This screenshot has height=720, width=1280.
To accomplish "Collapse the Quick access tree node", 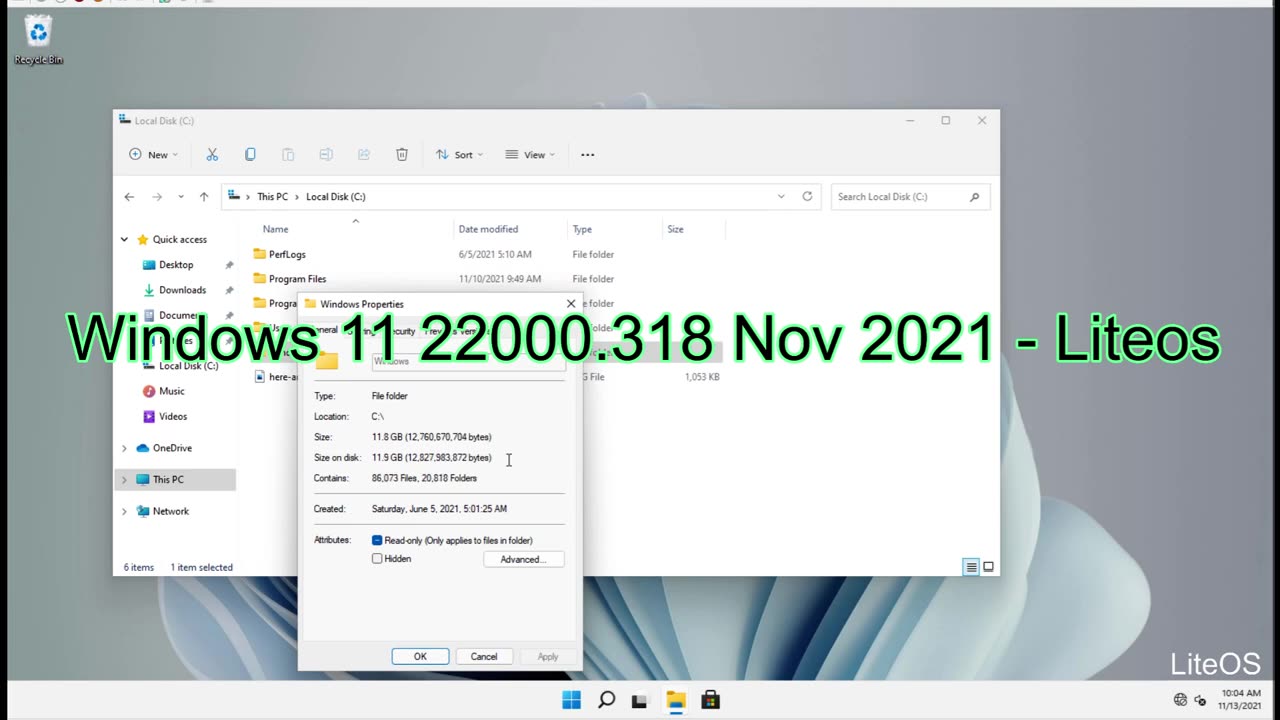I will (x=124, y=240).
